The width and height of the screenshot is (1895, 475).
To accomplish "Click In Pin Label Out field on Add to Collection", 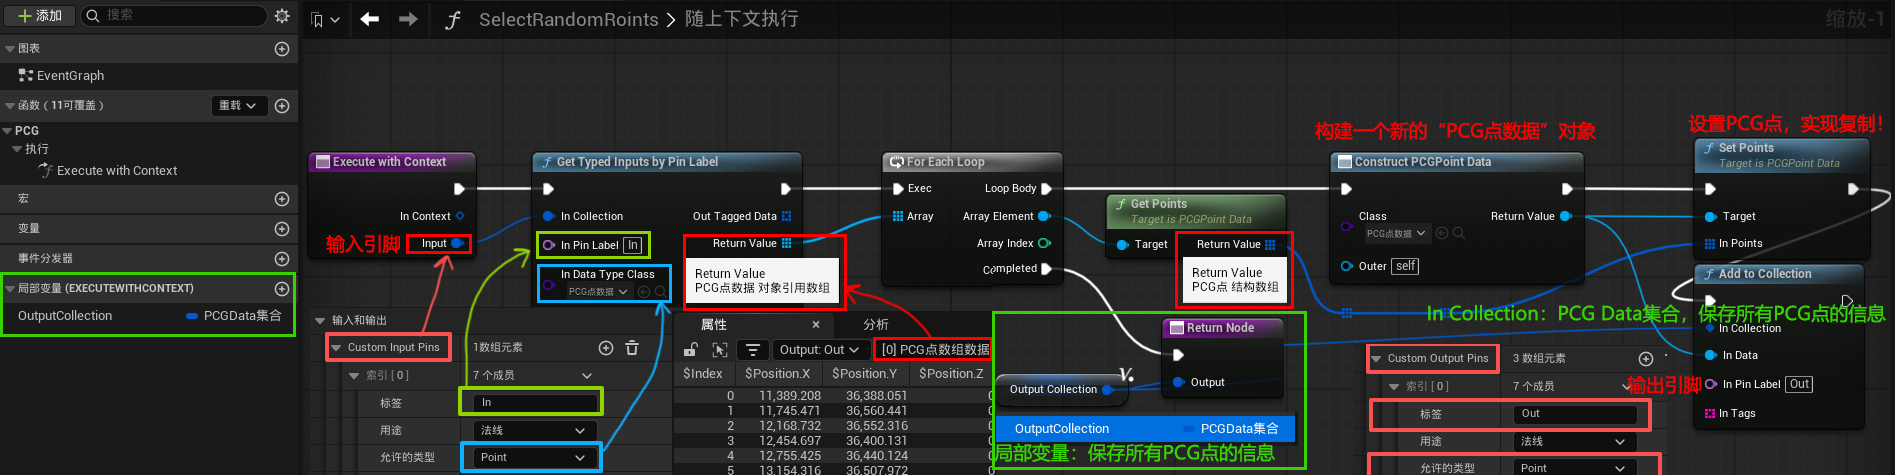I will [x=1799, y=384].
